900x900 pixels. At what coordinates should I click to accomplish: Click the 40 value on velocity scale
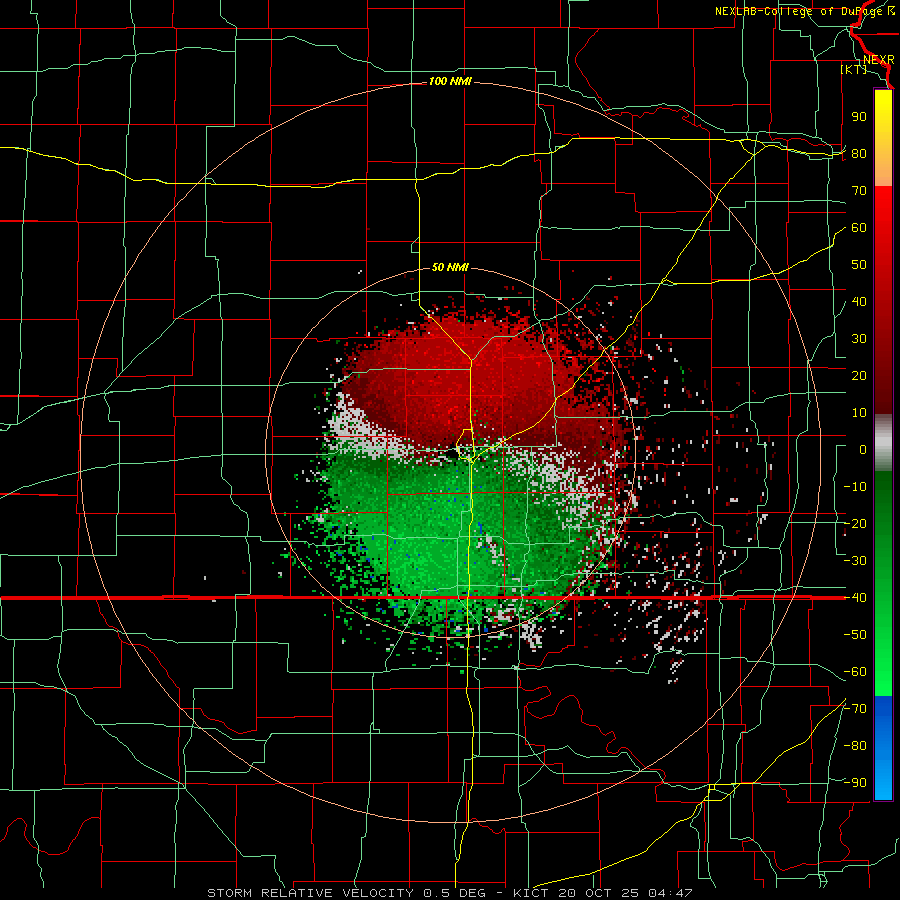point(859,302)
